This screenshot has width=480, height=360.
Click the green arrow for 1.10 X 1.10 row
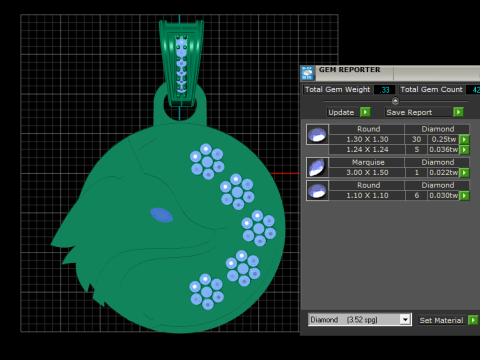(464, 196)
